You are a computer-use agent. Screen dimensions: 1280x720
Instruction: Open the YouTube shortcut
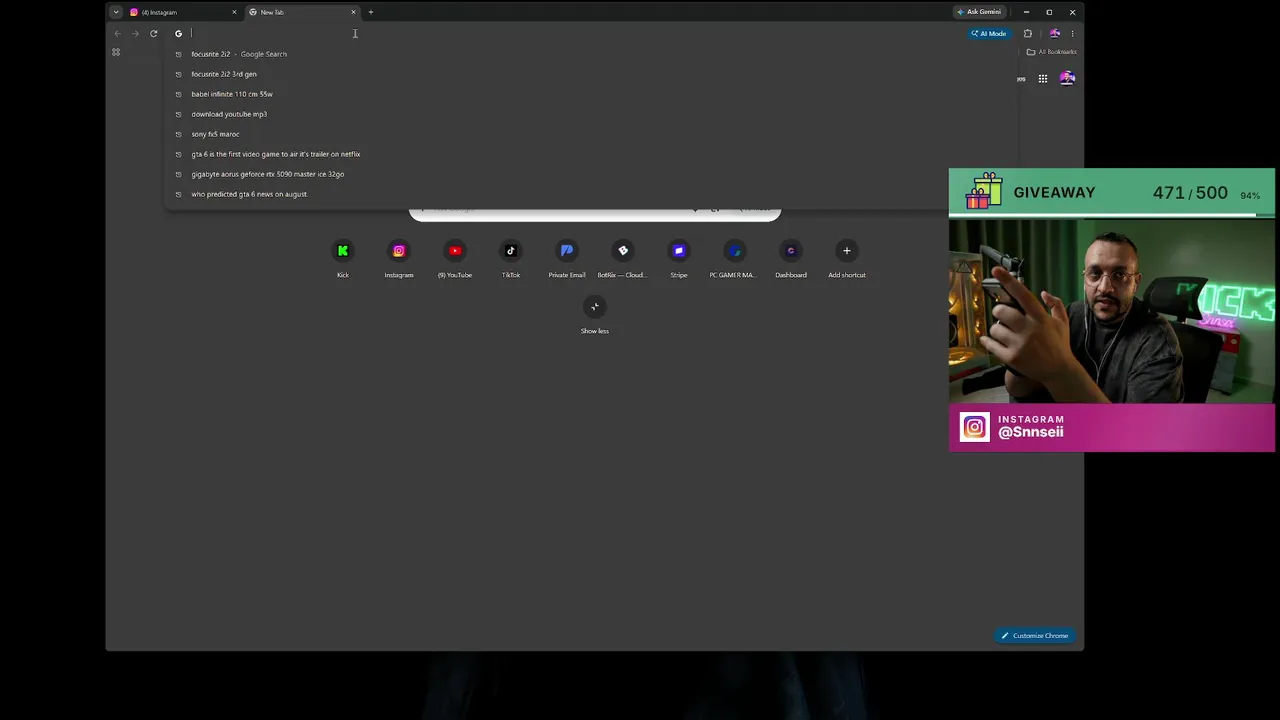[x=455, y=258]
